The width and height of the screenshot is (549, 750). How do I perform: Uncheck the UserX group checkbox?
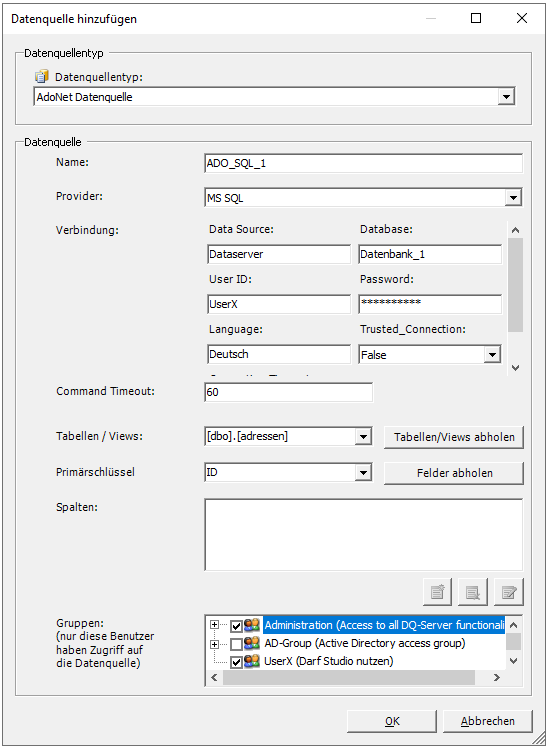pos(236,662)
